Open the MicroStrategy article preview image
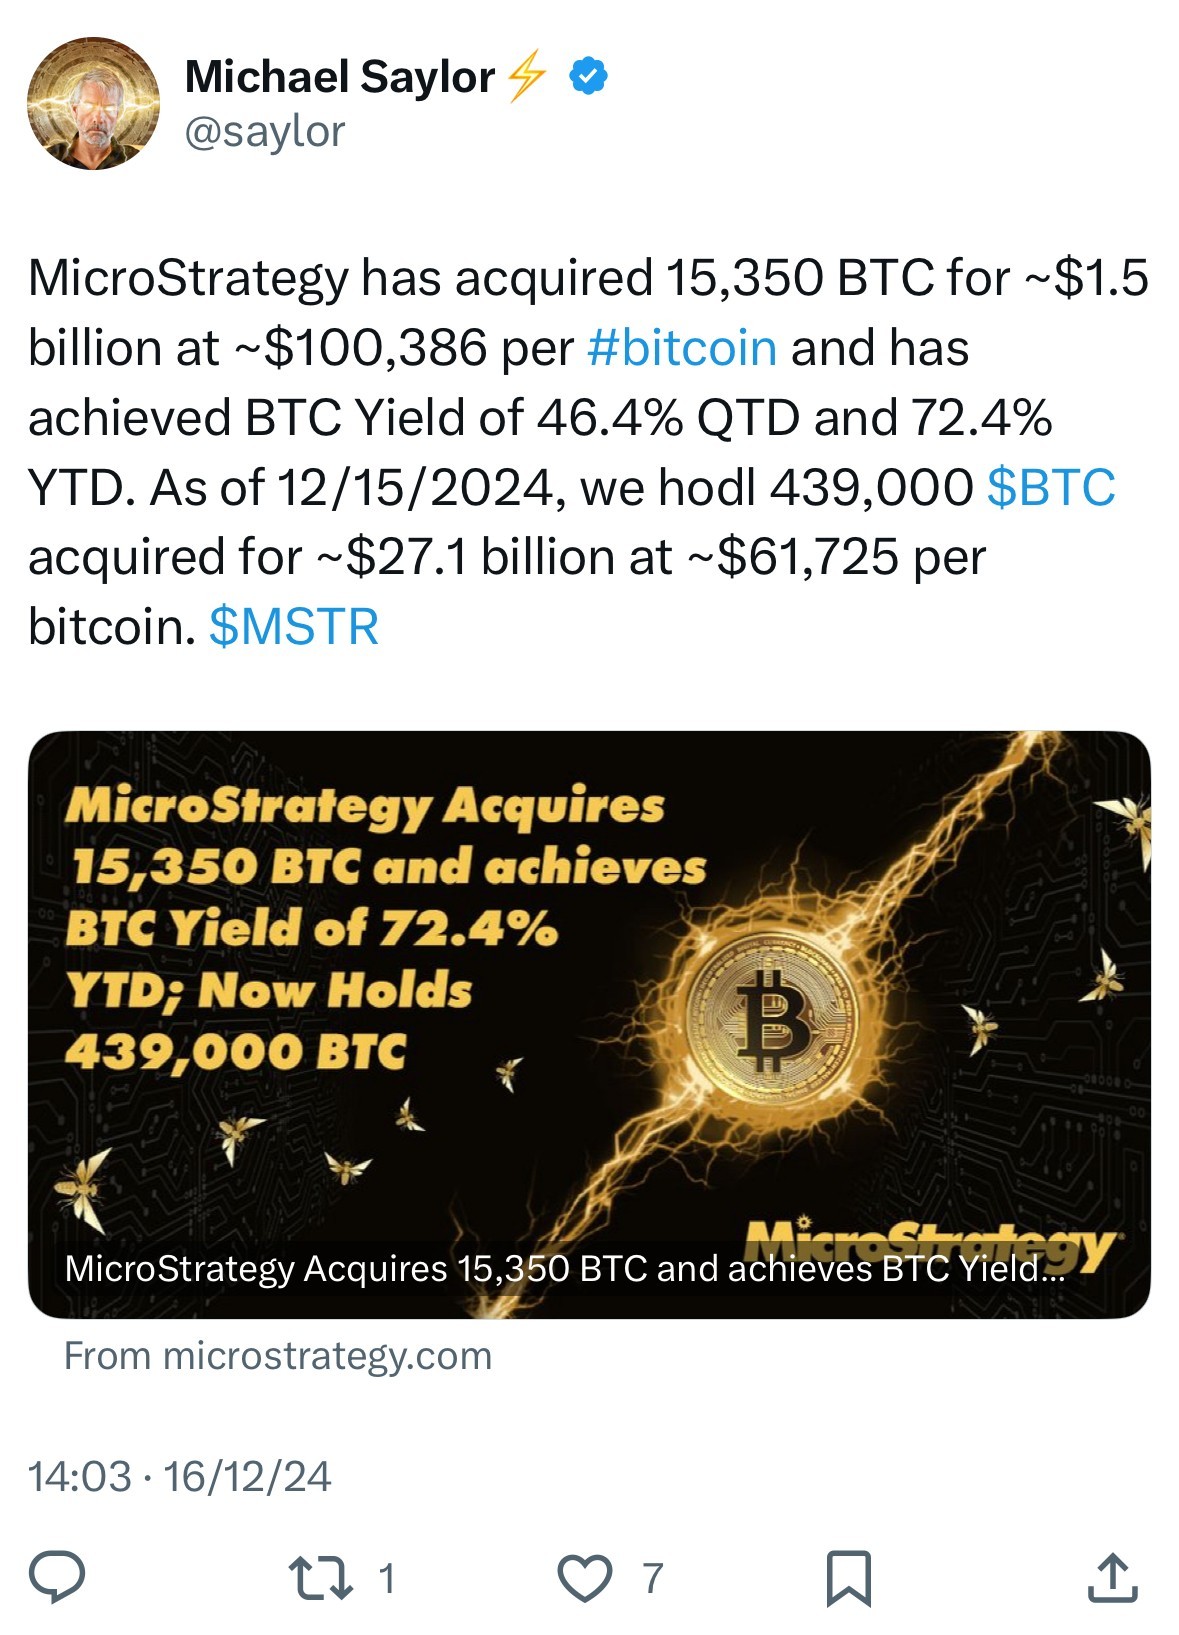 tap(589, 1024)
